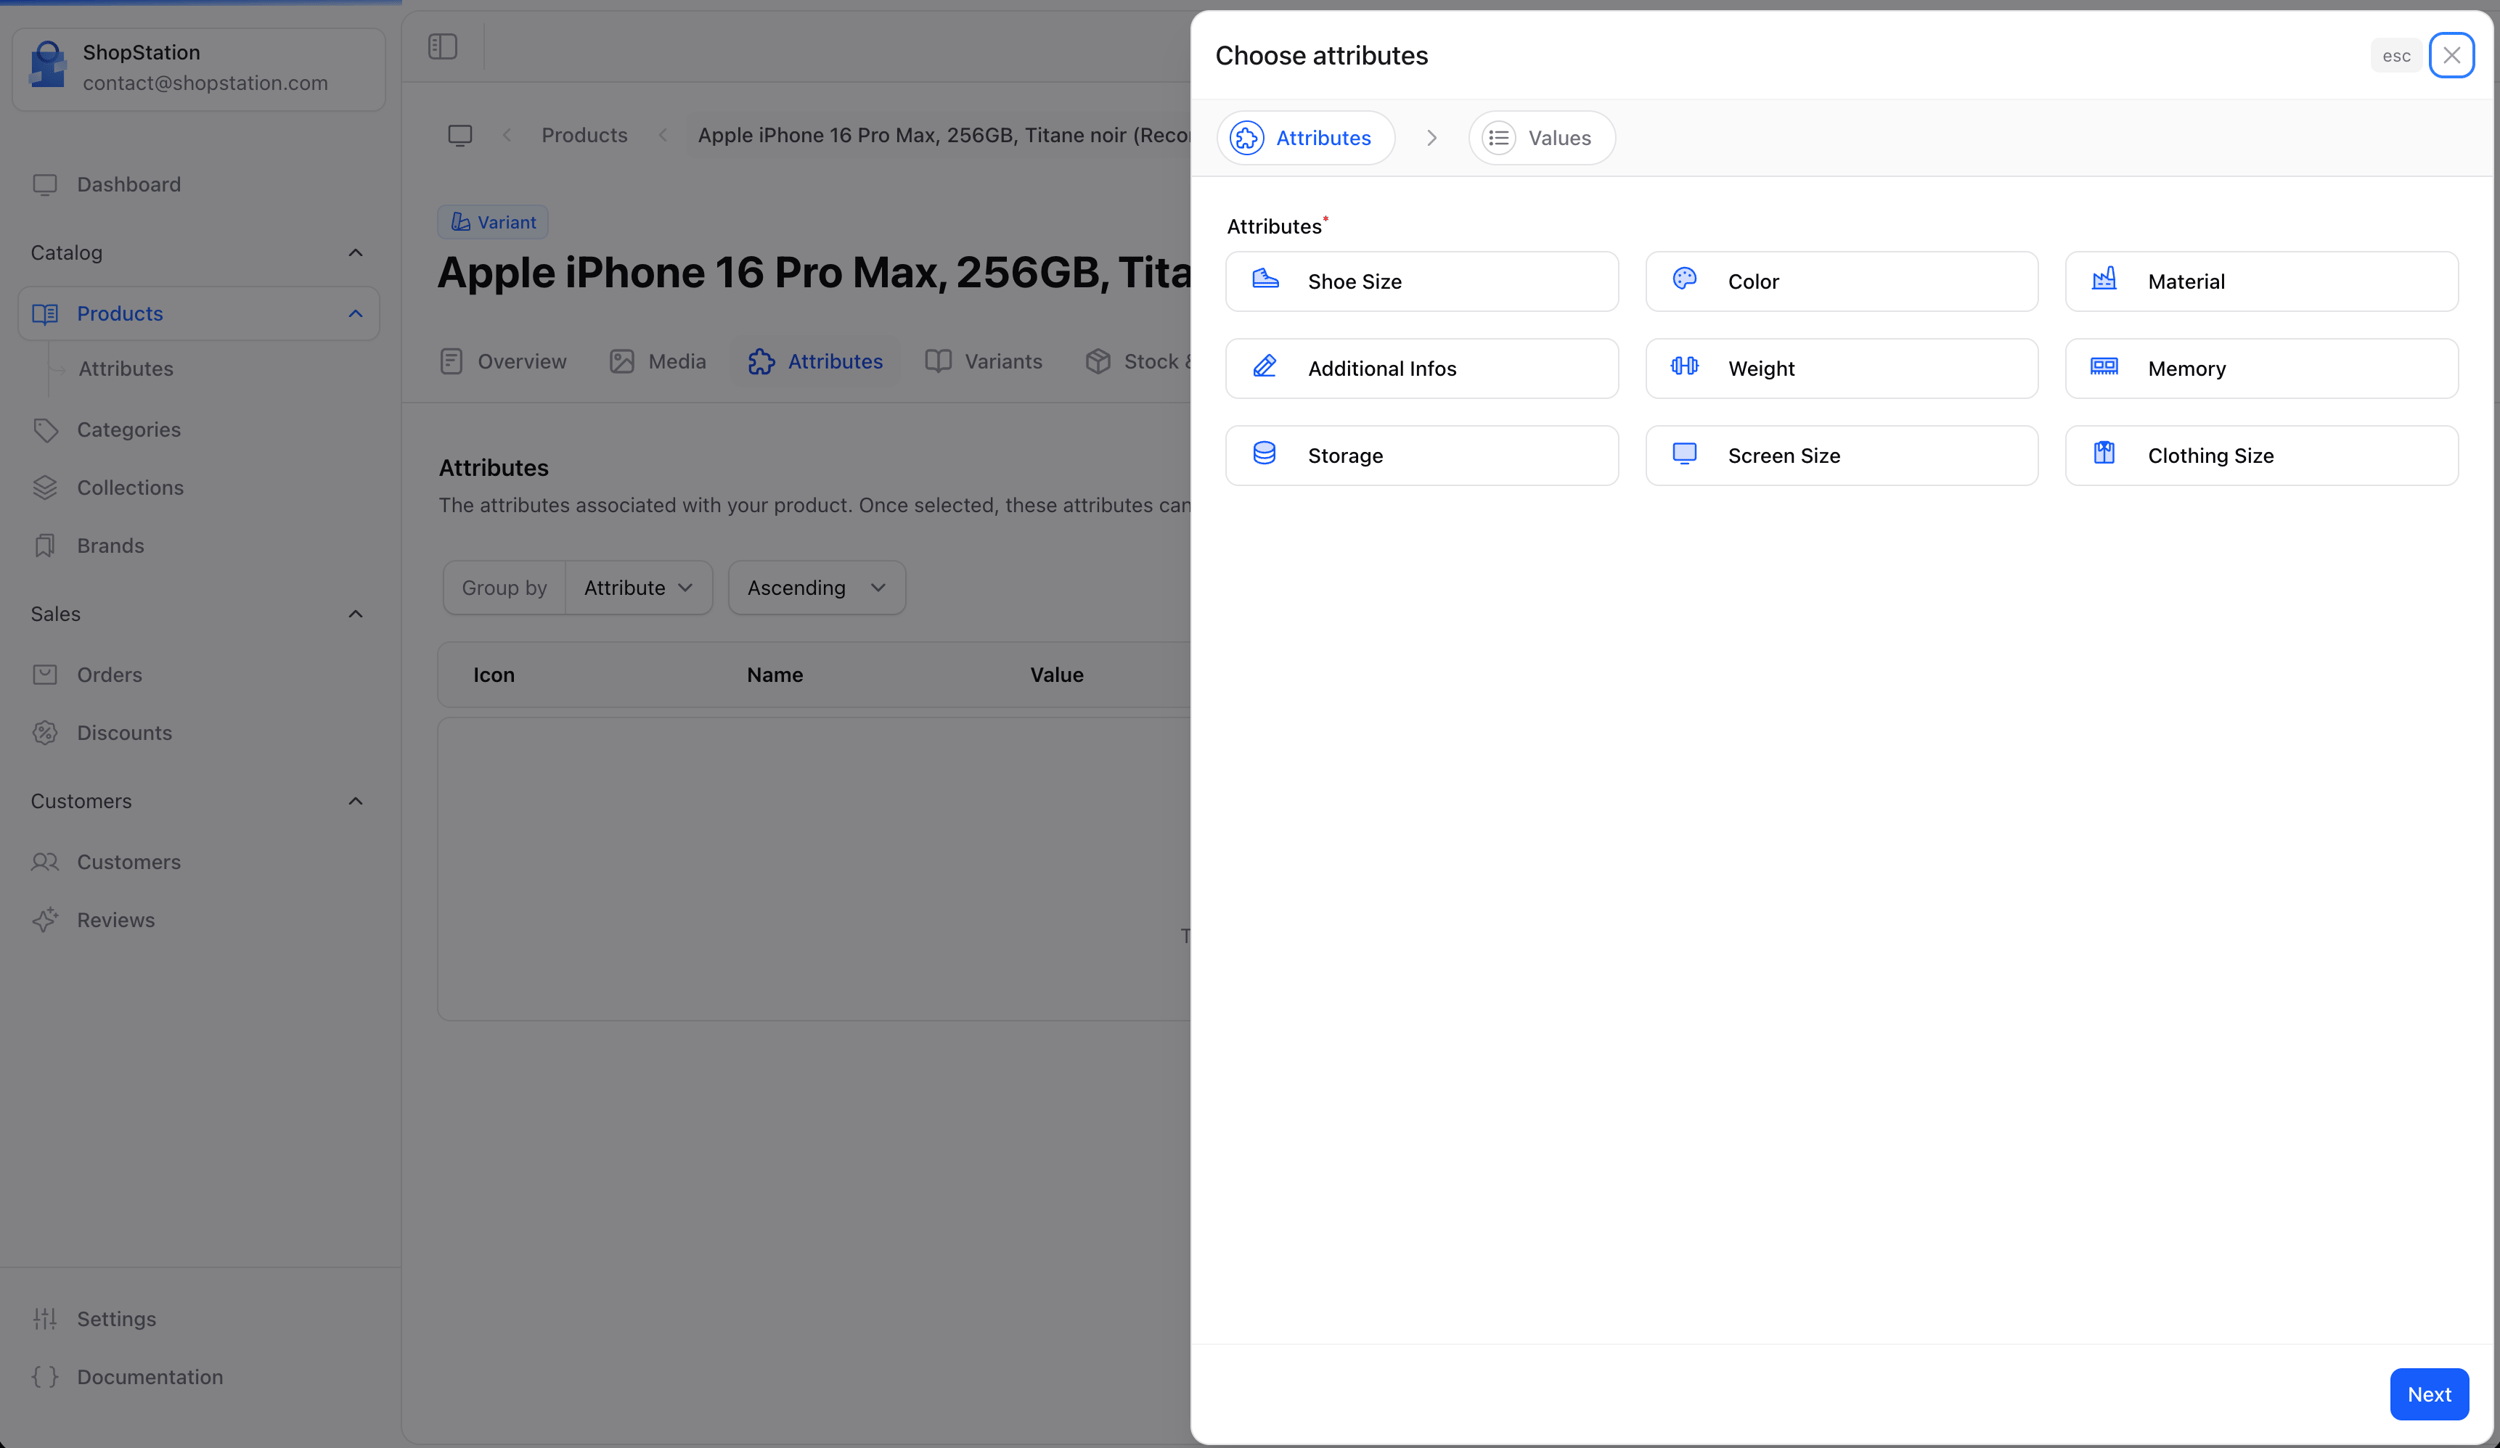Open Products in the sidebar

click(x=198, y=313)
